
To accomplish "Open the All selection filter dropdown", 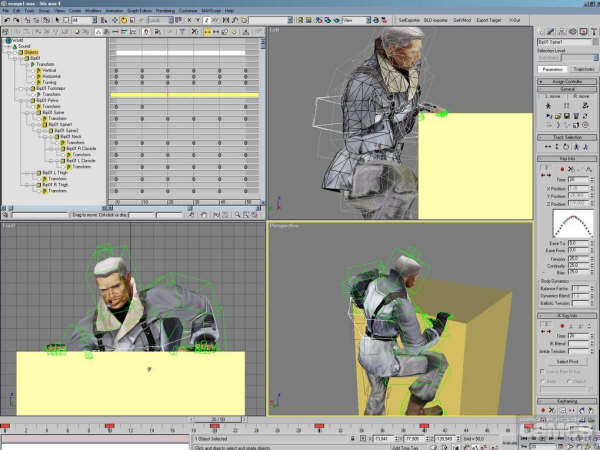I will (95, 20).
